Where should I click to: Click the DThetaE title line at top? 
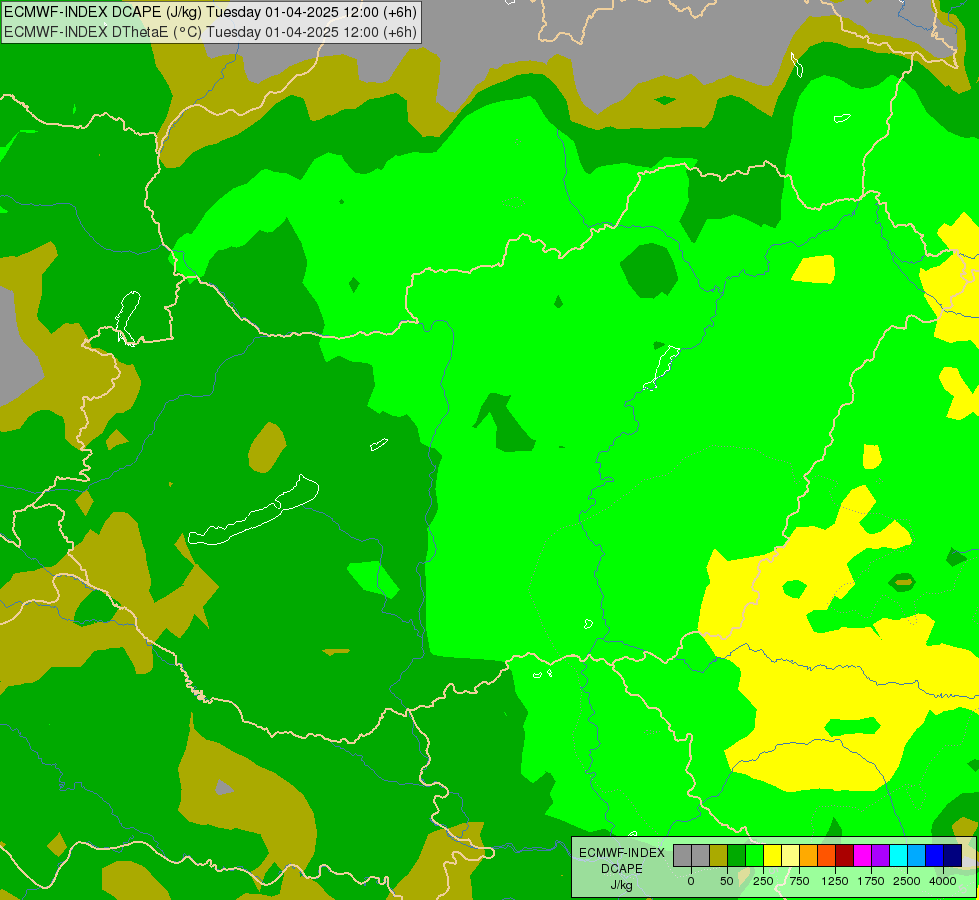click(210, 32)
